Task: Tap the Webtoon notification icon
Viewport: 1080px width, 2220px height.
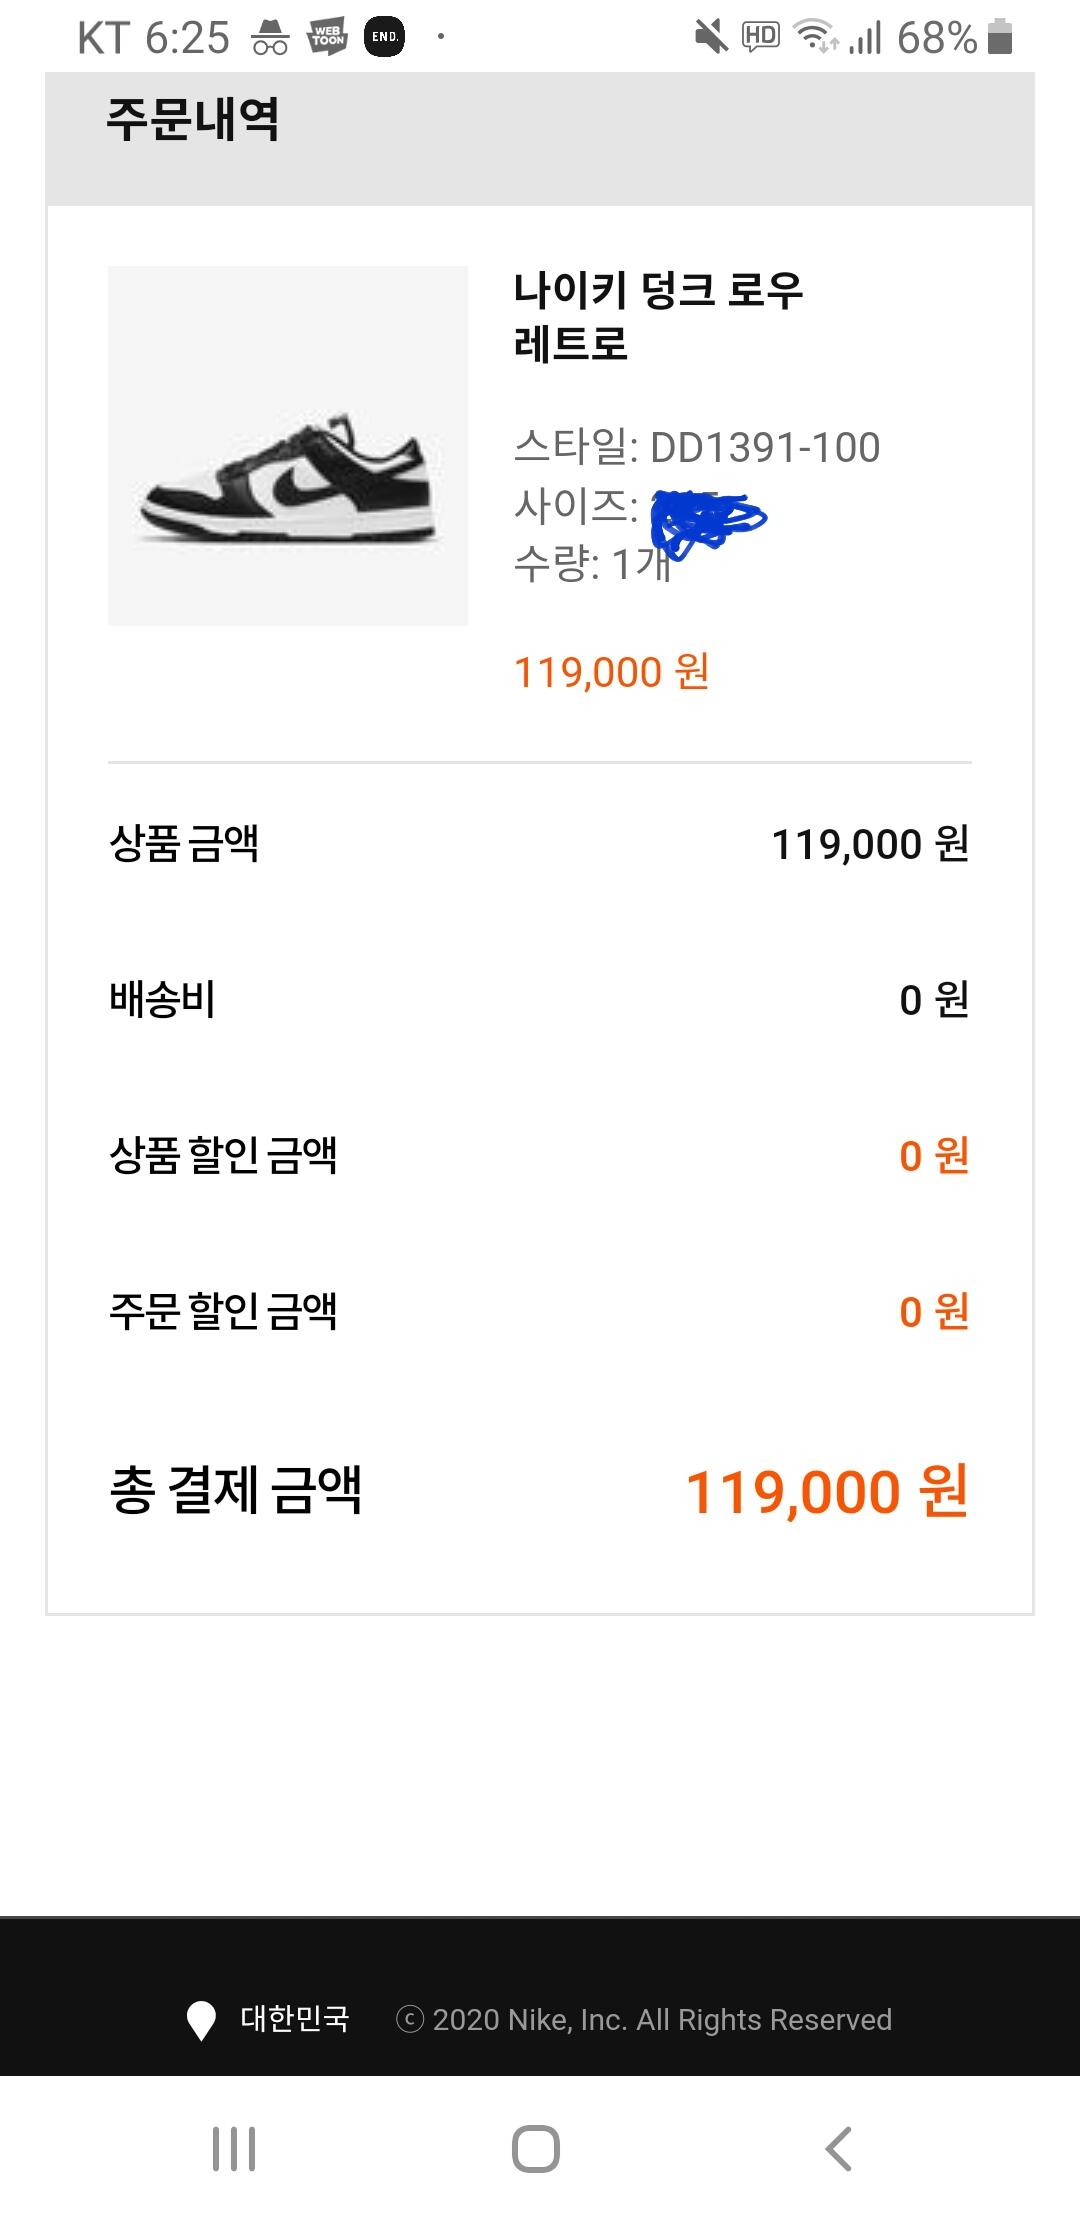Action: 327,38
